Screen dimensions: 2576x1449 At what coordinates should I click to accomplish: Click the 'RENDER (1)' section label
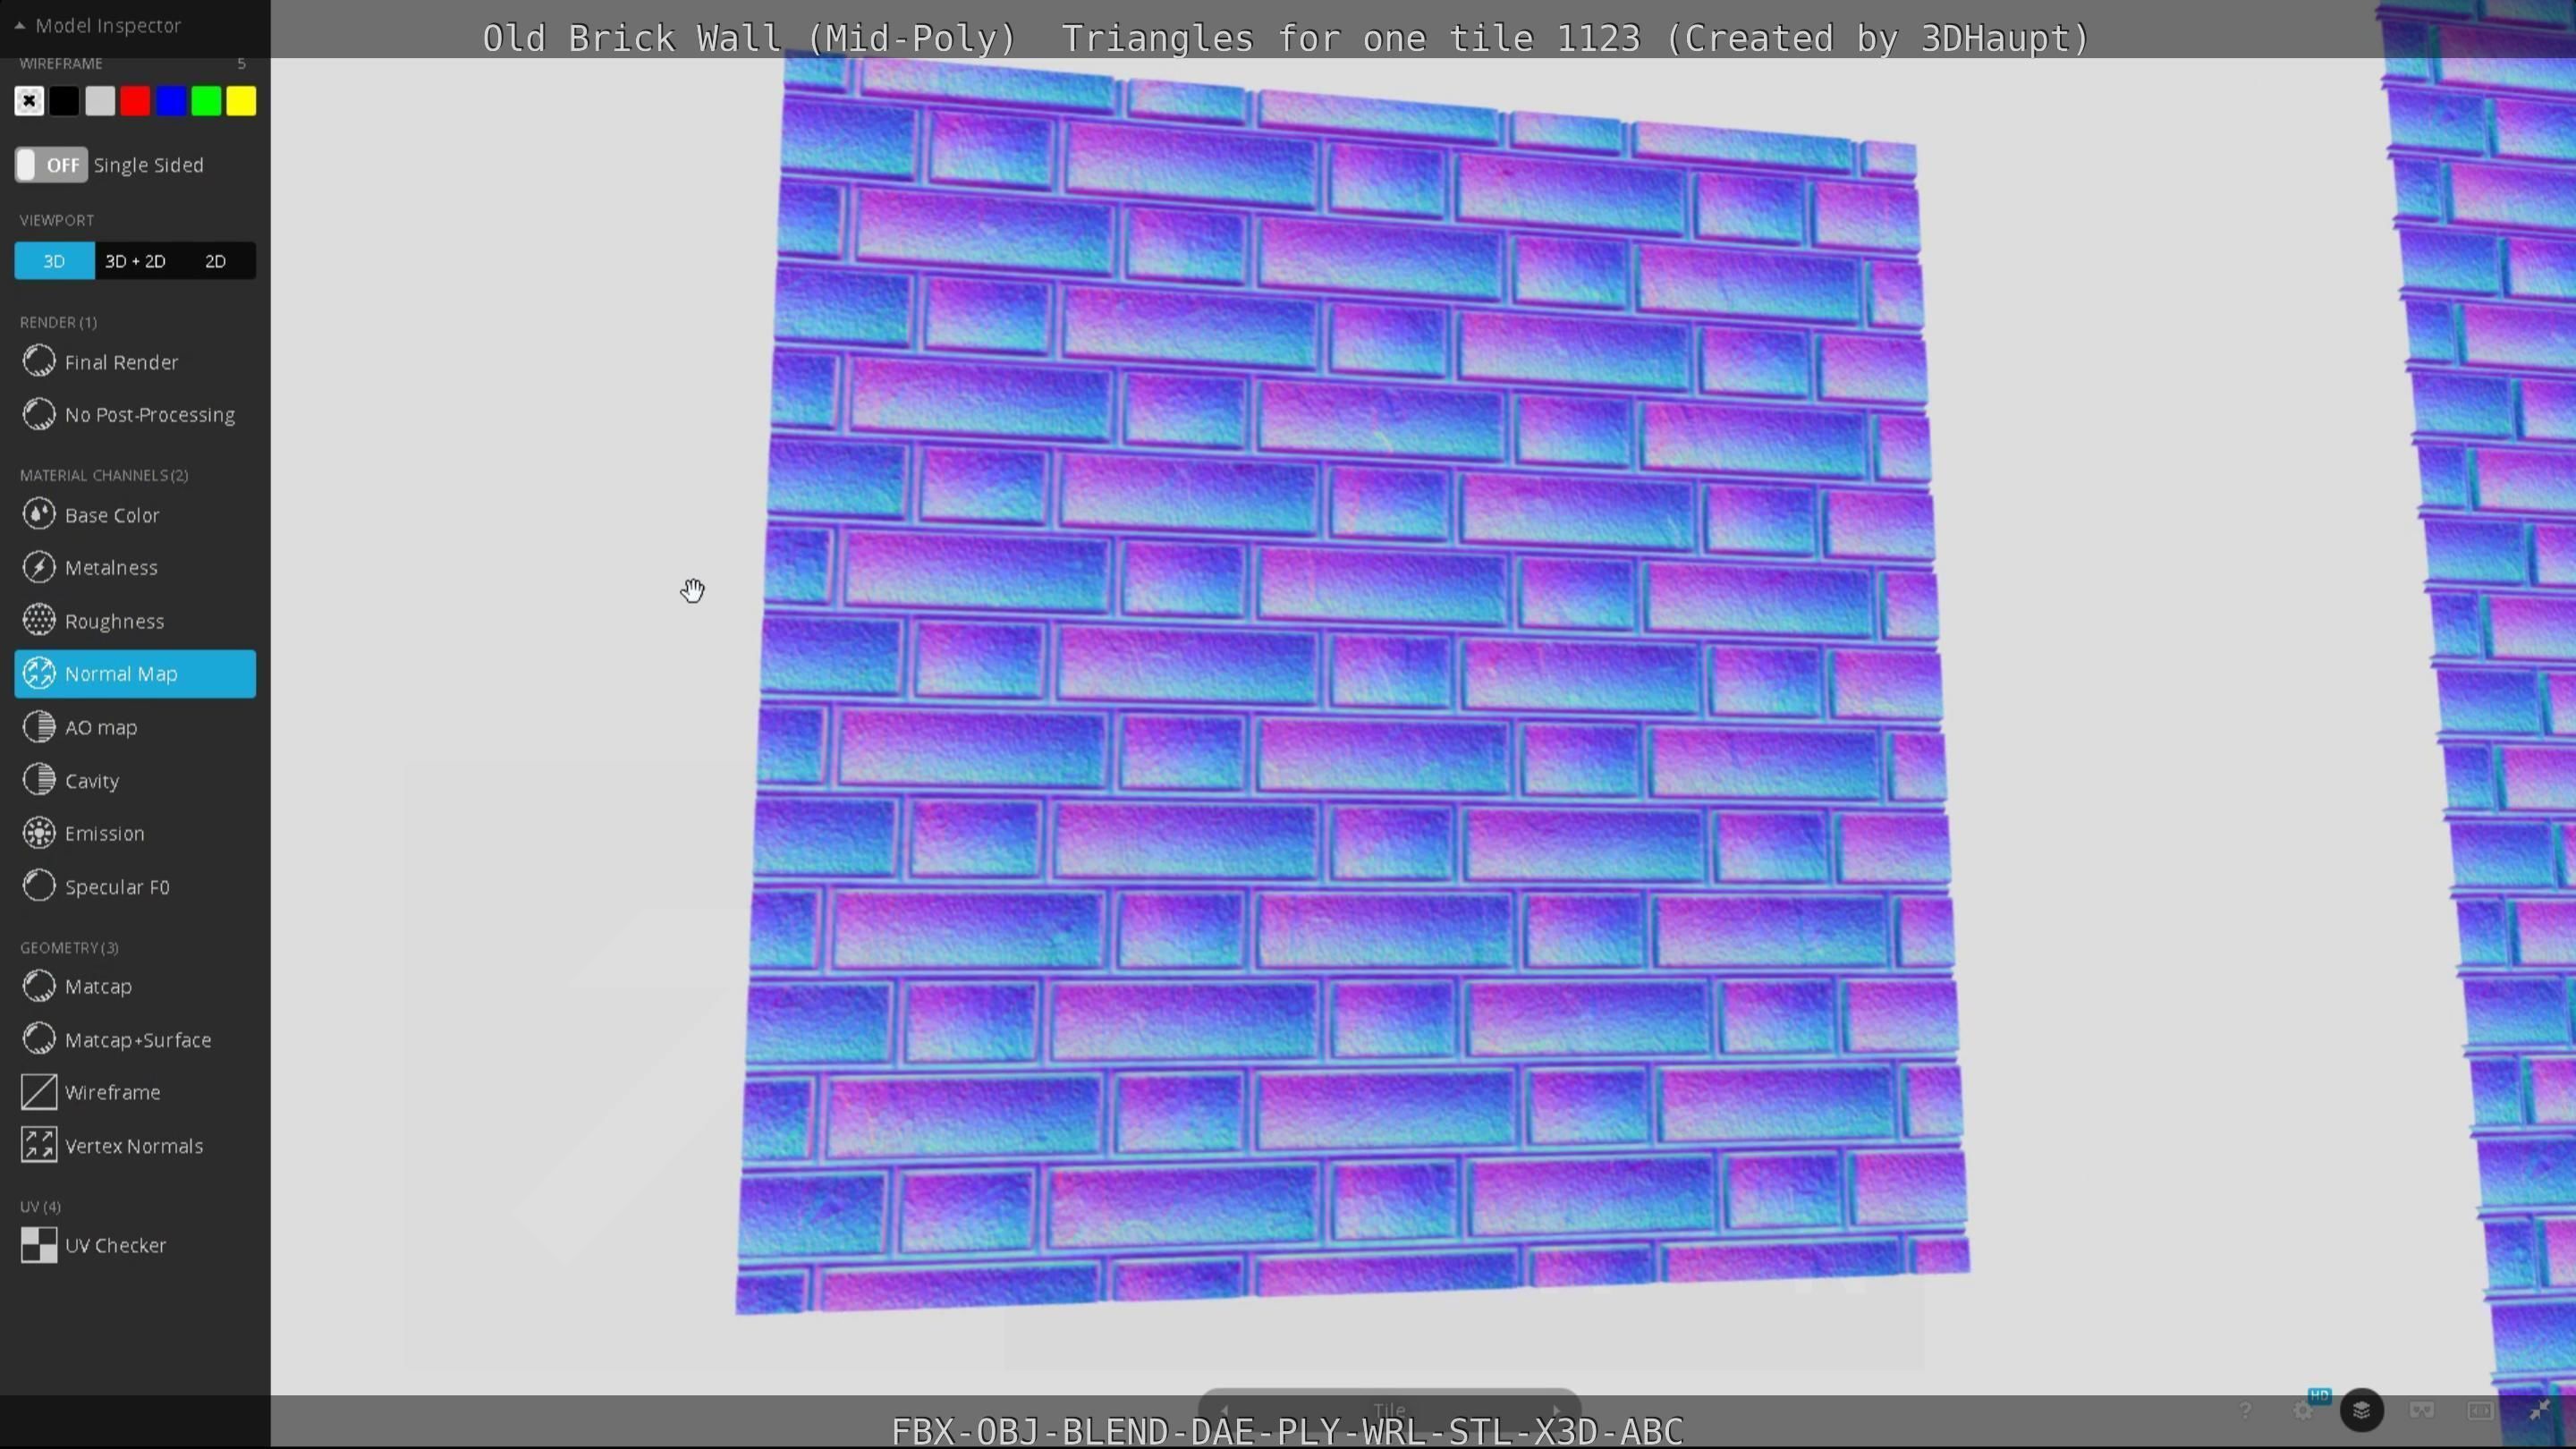pos(58,322)
